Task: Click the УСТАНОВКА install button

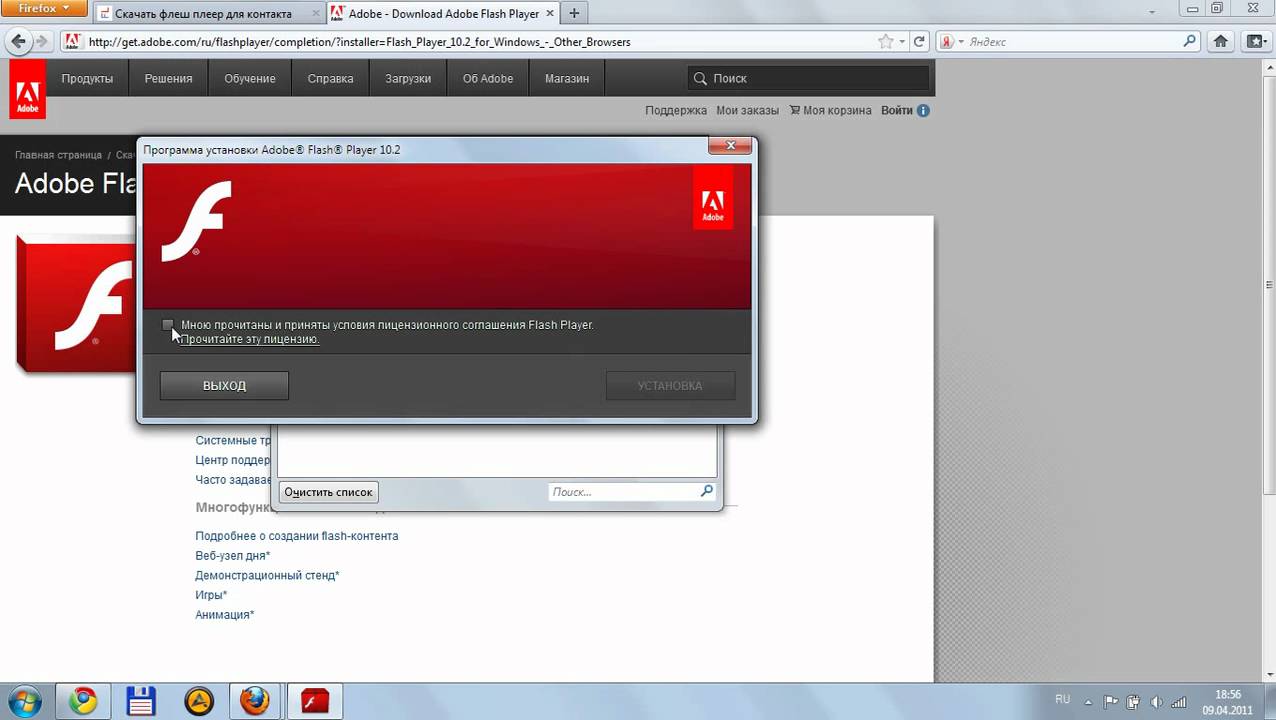Action: click(x=670, y=386)
